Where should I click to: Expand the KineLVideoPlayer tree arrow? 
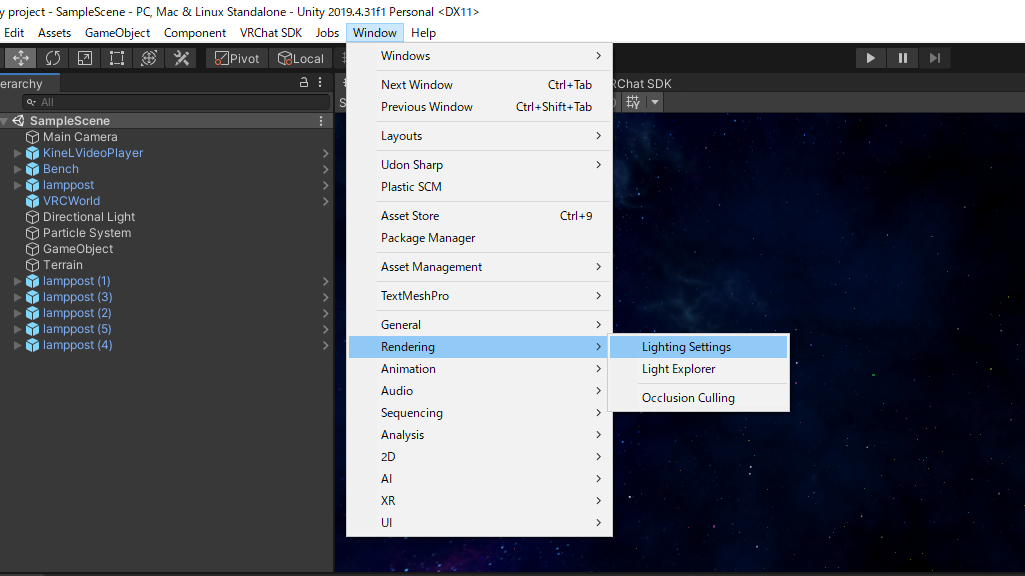(x=18, y=153)
